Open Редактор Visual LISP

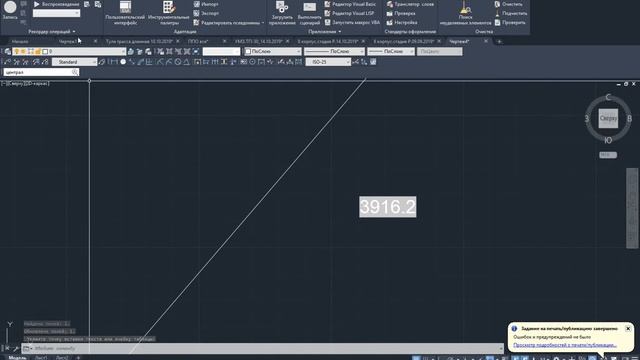[x=349, y=13]
